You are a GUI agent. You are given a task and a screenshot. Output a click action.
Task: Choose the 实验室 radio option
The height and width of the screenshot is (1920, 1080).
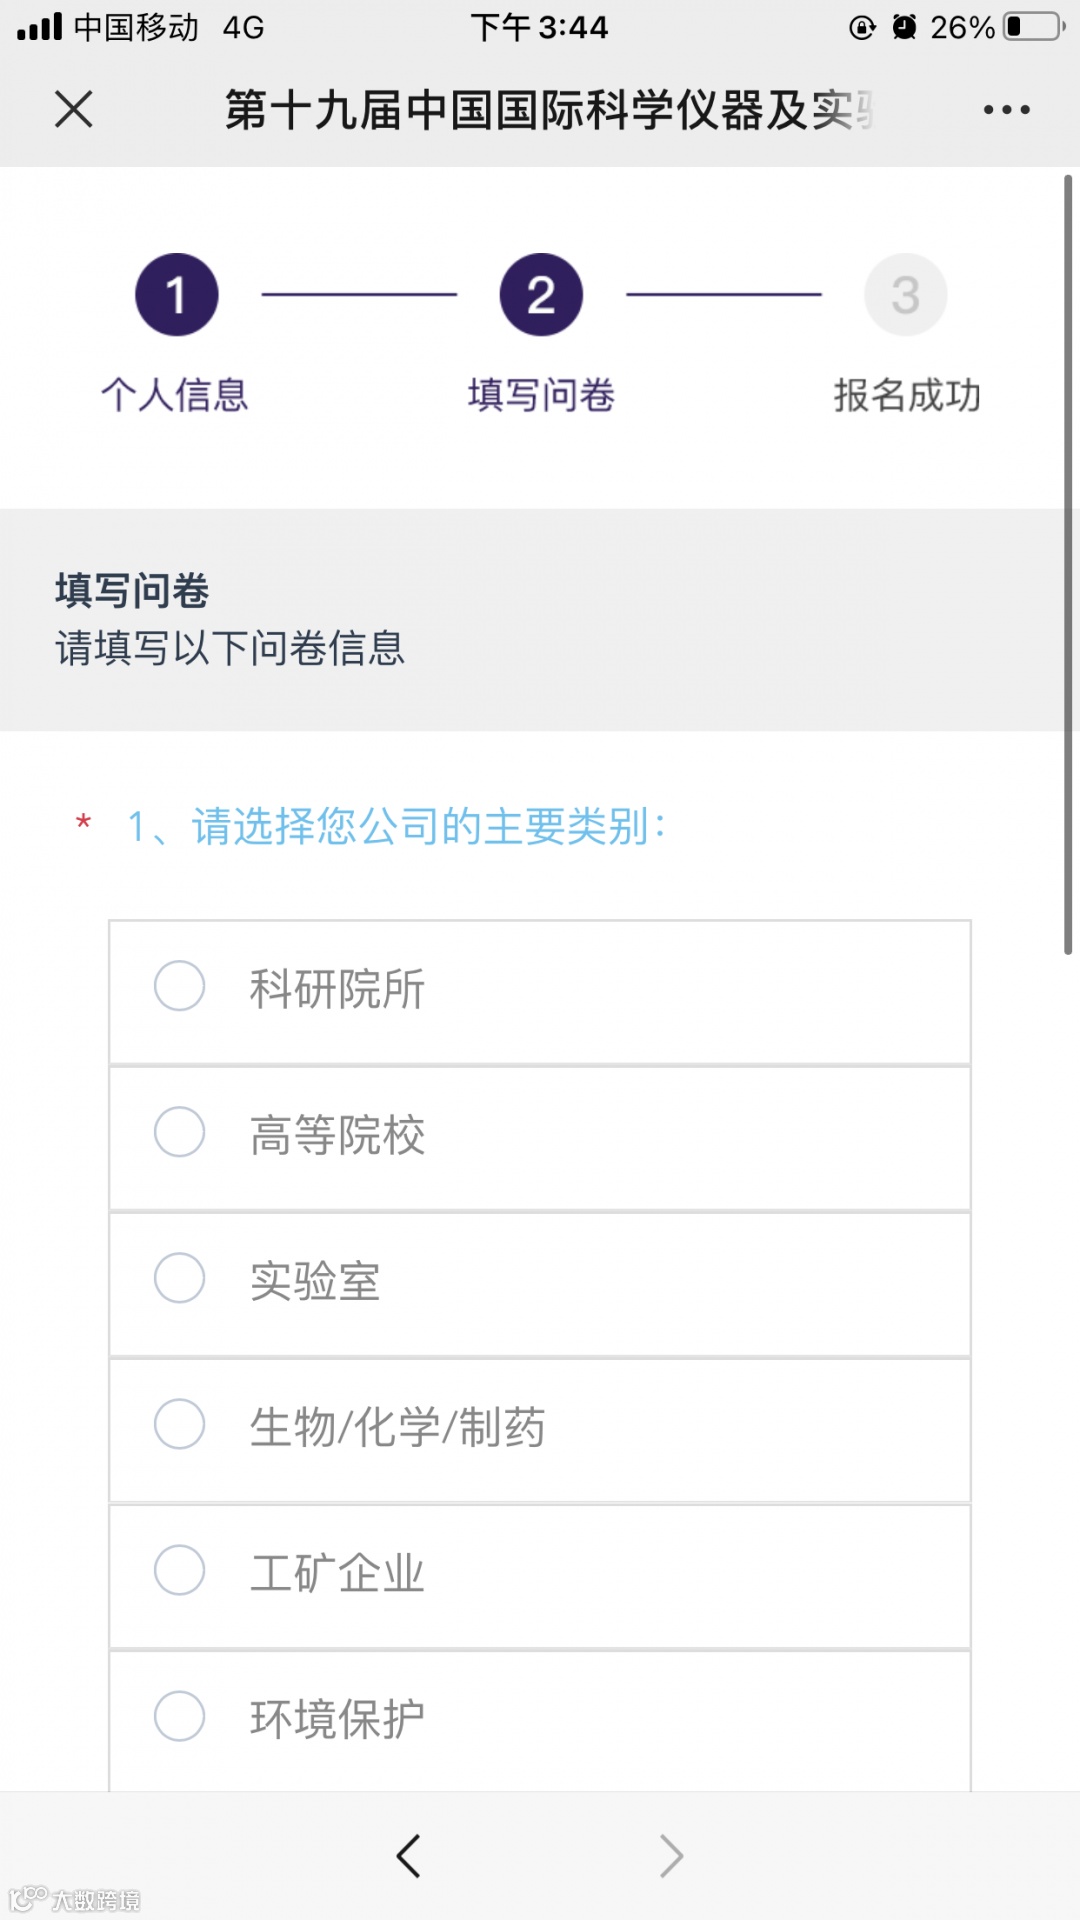tap(180, 1278)
